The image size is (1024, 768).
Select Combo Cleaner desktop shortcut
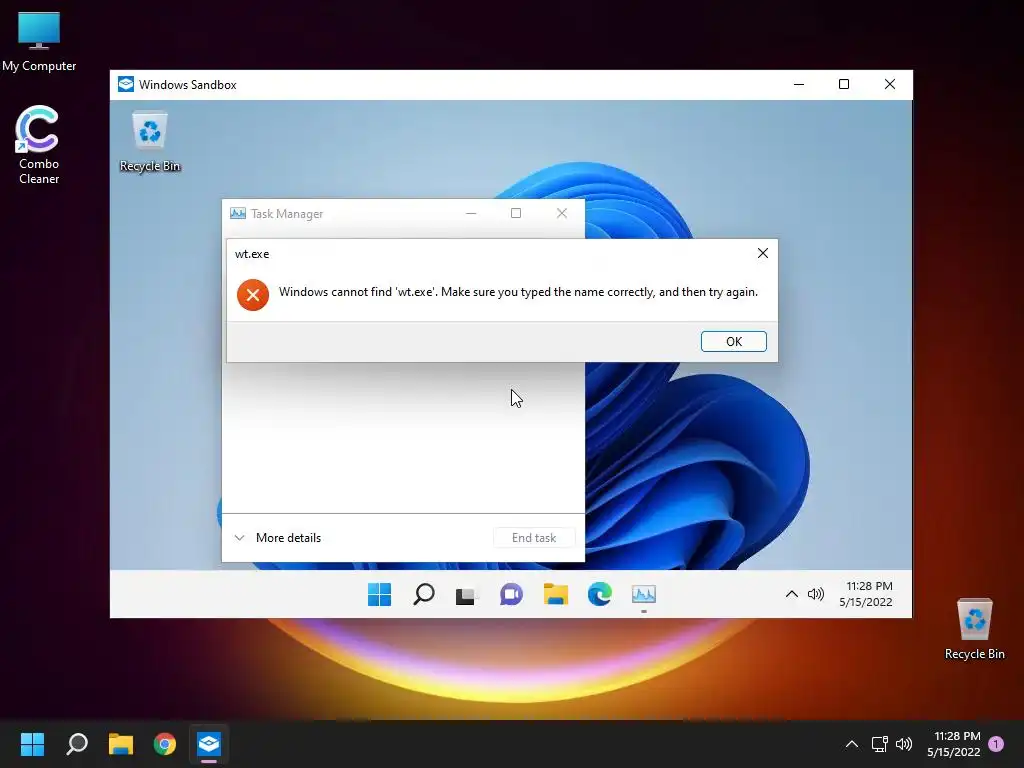[x=39, y=145]
